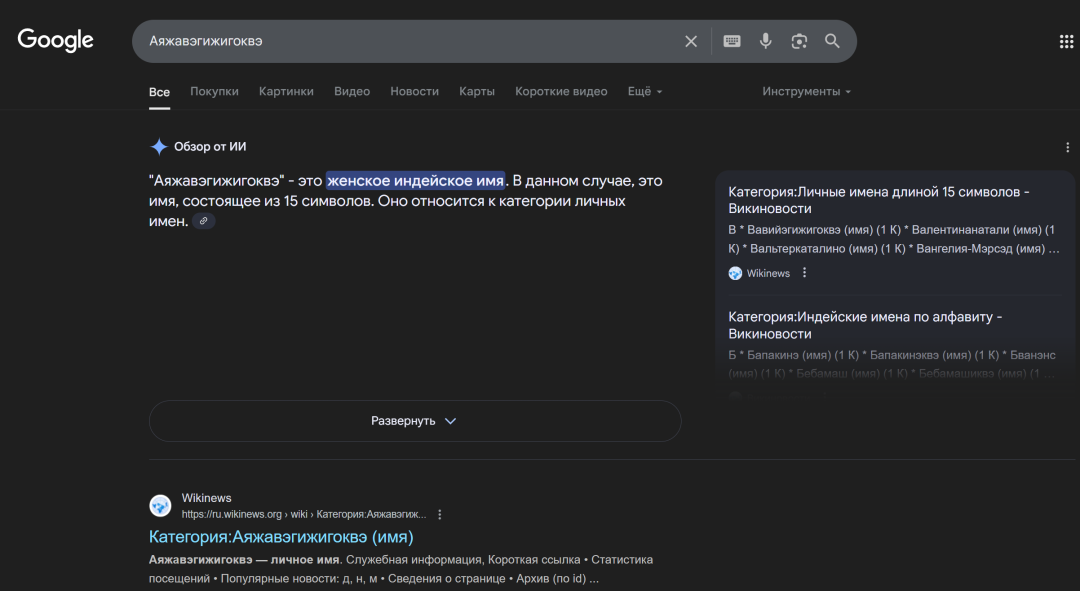Select the 'Все' tab
The image size is (1080, 591).
[x=159, y=92]
